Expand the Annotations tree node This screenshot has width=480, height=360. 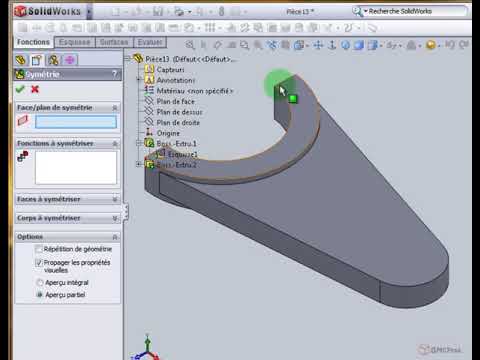pyautogui.click(x=139, y=80)
